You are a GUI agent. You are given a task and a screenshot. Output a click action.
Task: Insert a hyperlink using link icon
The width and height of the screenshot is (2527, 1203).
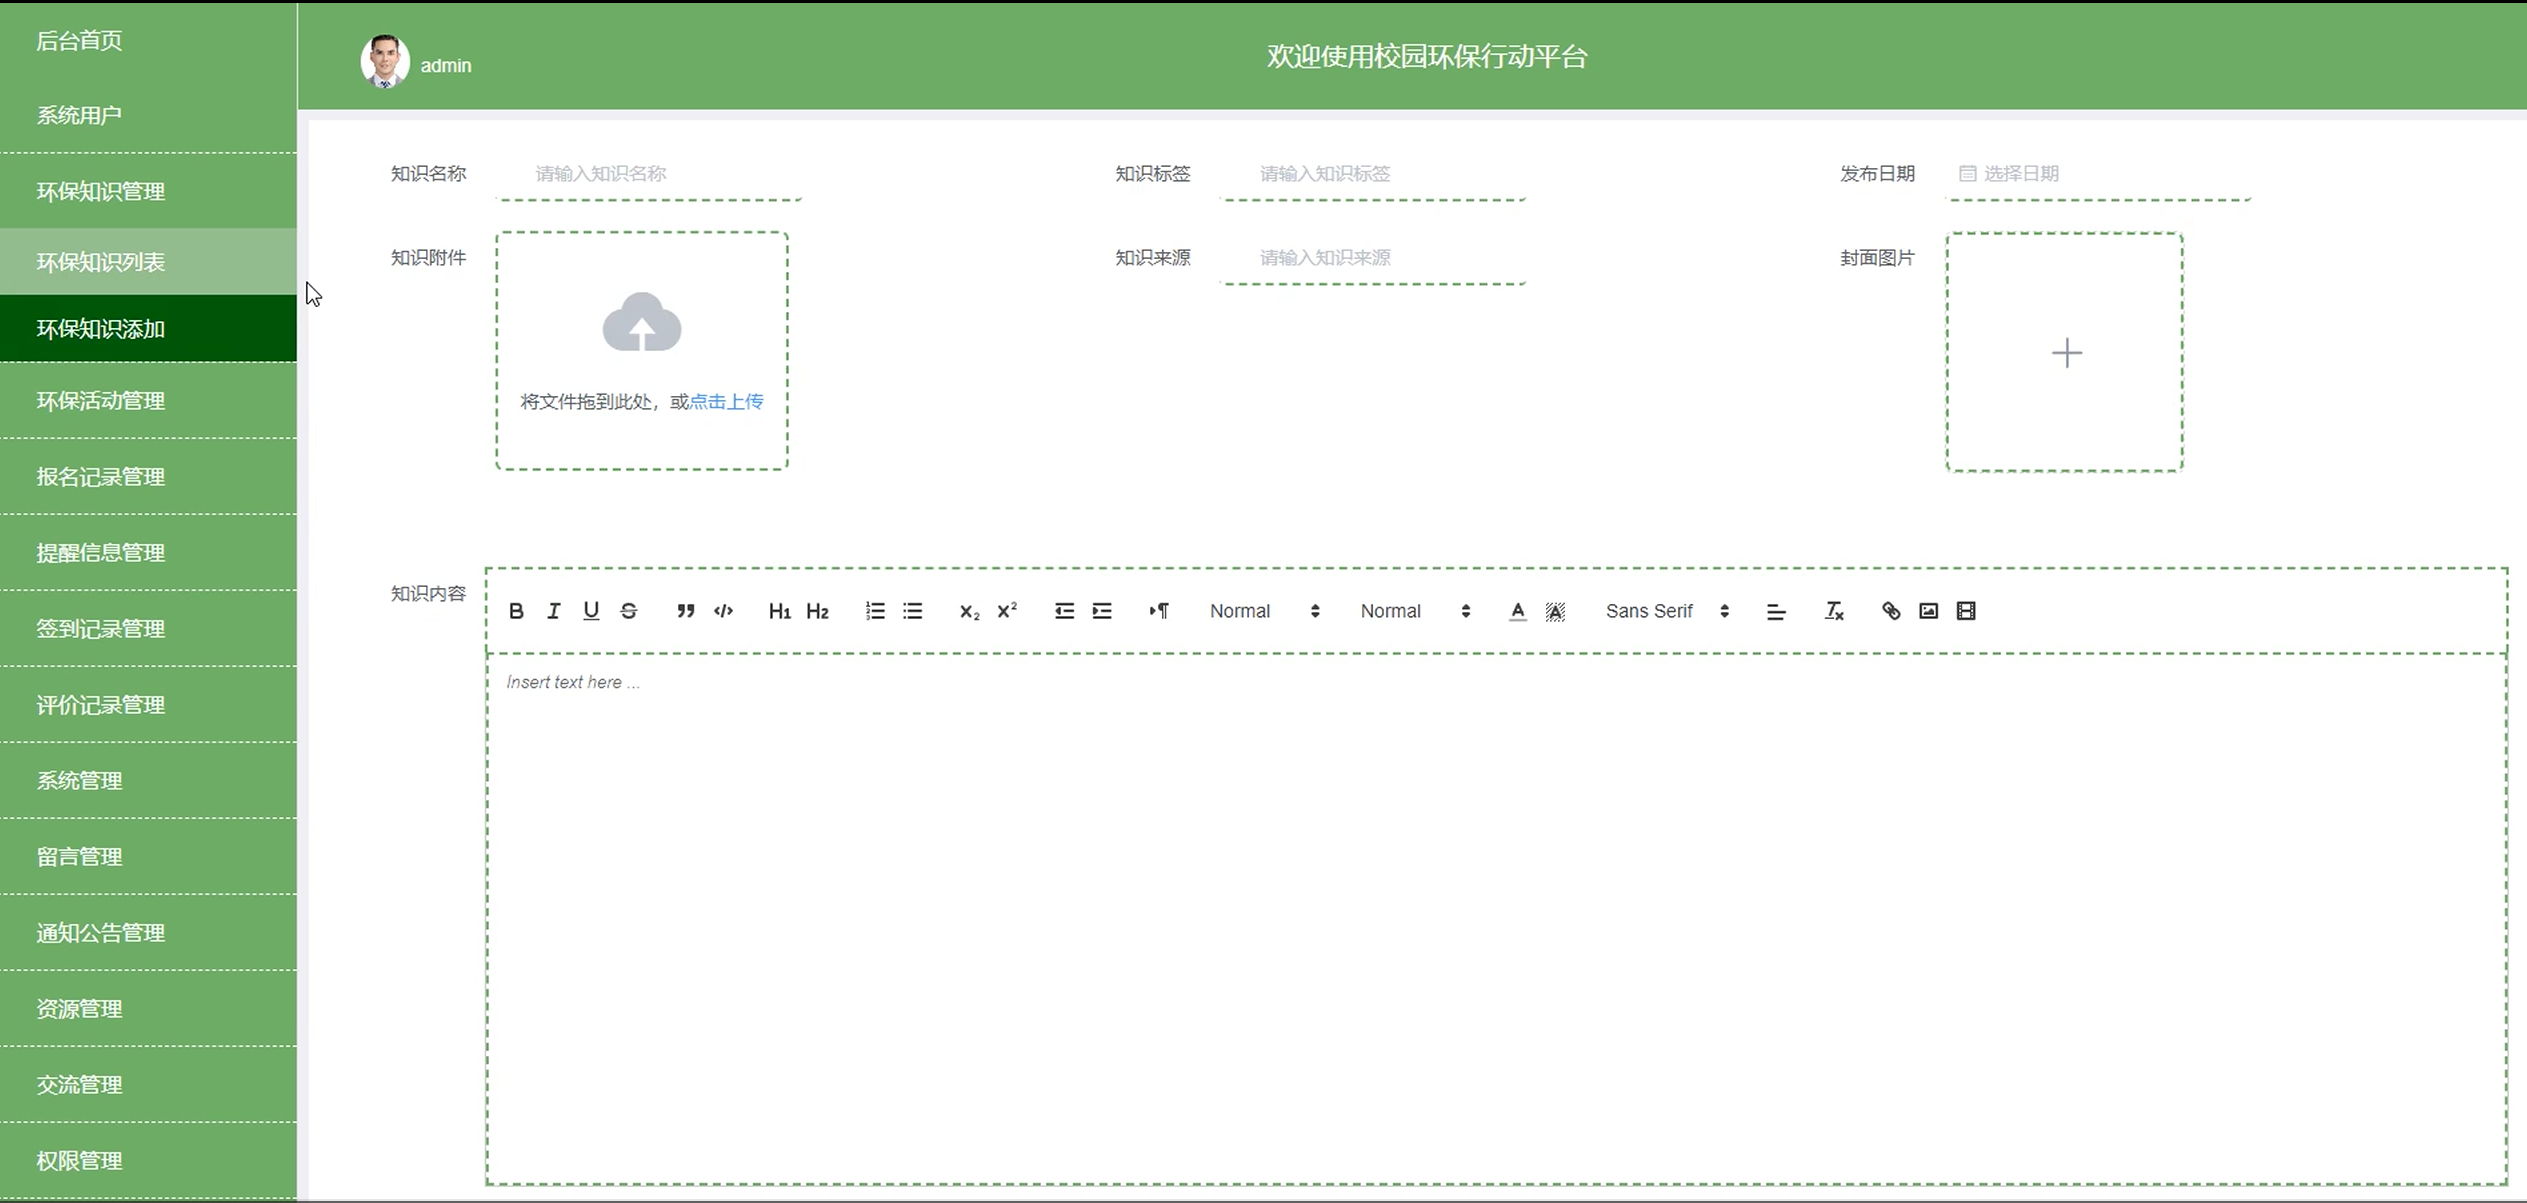click(1890, 611)
